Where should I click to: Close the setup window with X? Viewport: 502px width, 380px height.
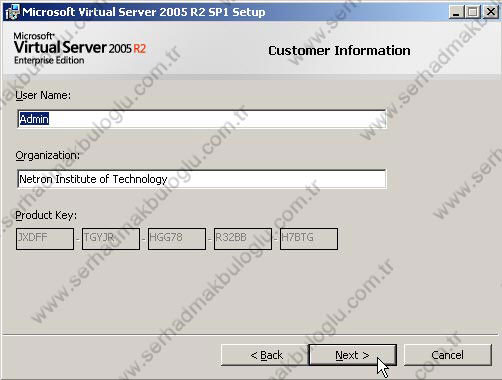tap(490, 12)
